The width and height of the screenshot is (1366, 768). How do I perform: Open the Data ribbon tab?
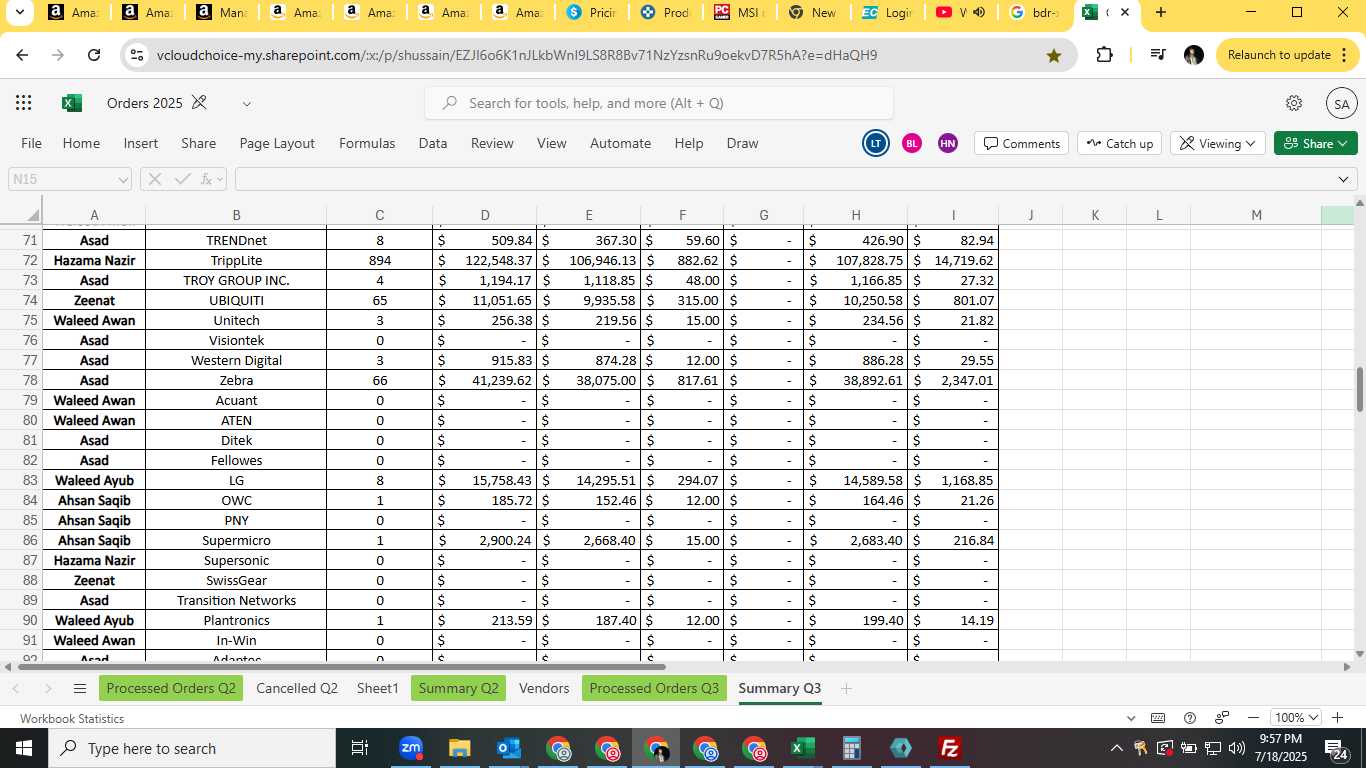[x=433, y=143]
